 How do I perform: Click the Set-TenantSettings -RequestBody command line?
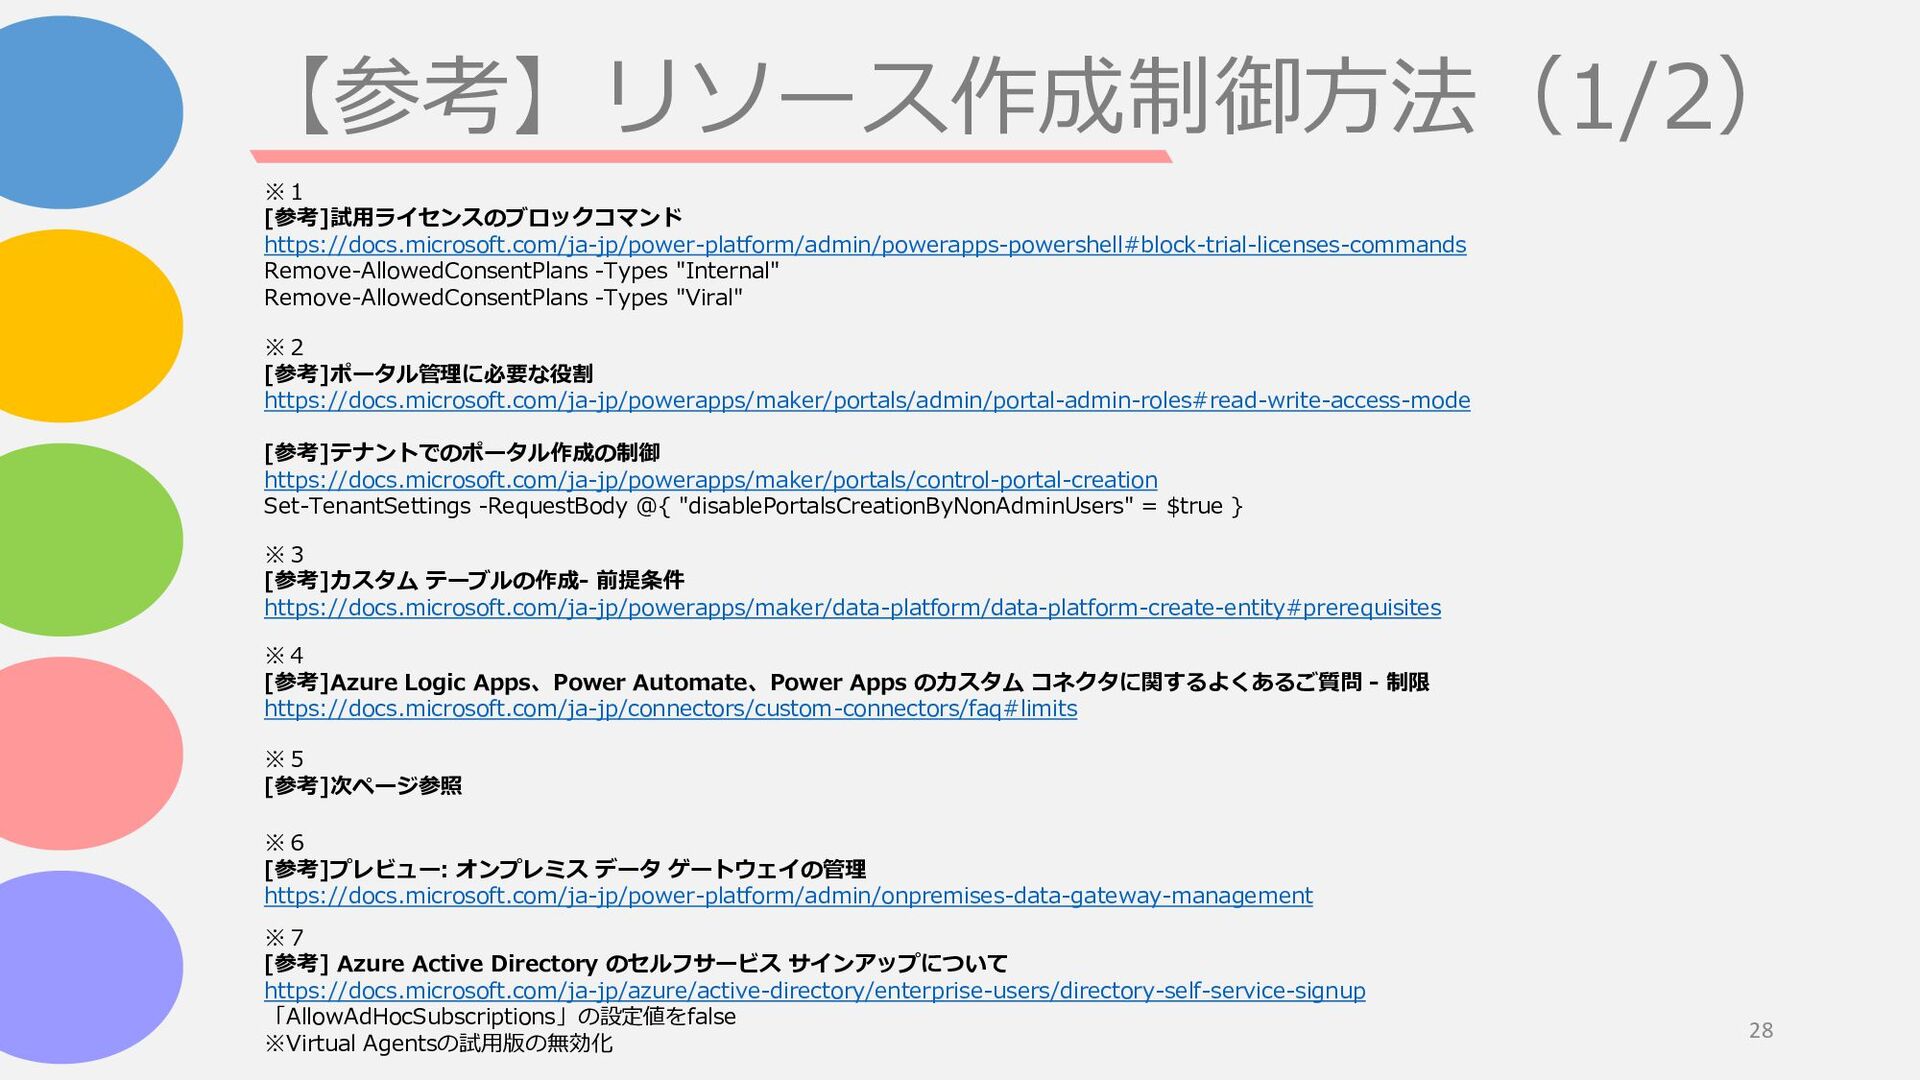pyautogui.click(x=753, y=506)
